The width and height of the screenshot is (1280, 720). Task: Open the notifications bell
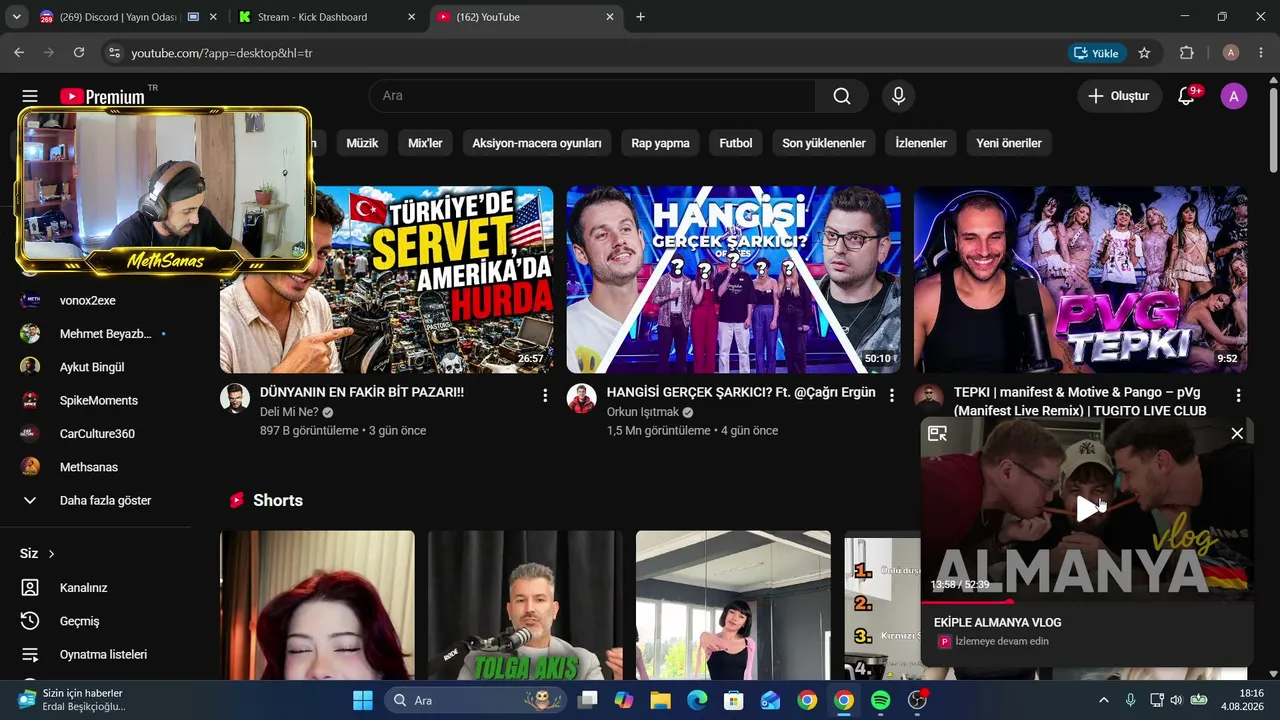point(1187,96)
